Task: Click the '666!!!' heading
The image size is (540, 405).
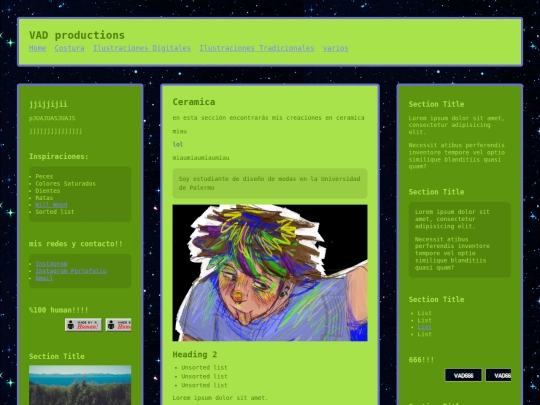Action: click(421, 360)
